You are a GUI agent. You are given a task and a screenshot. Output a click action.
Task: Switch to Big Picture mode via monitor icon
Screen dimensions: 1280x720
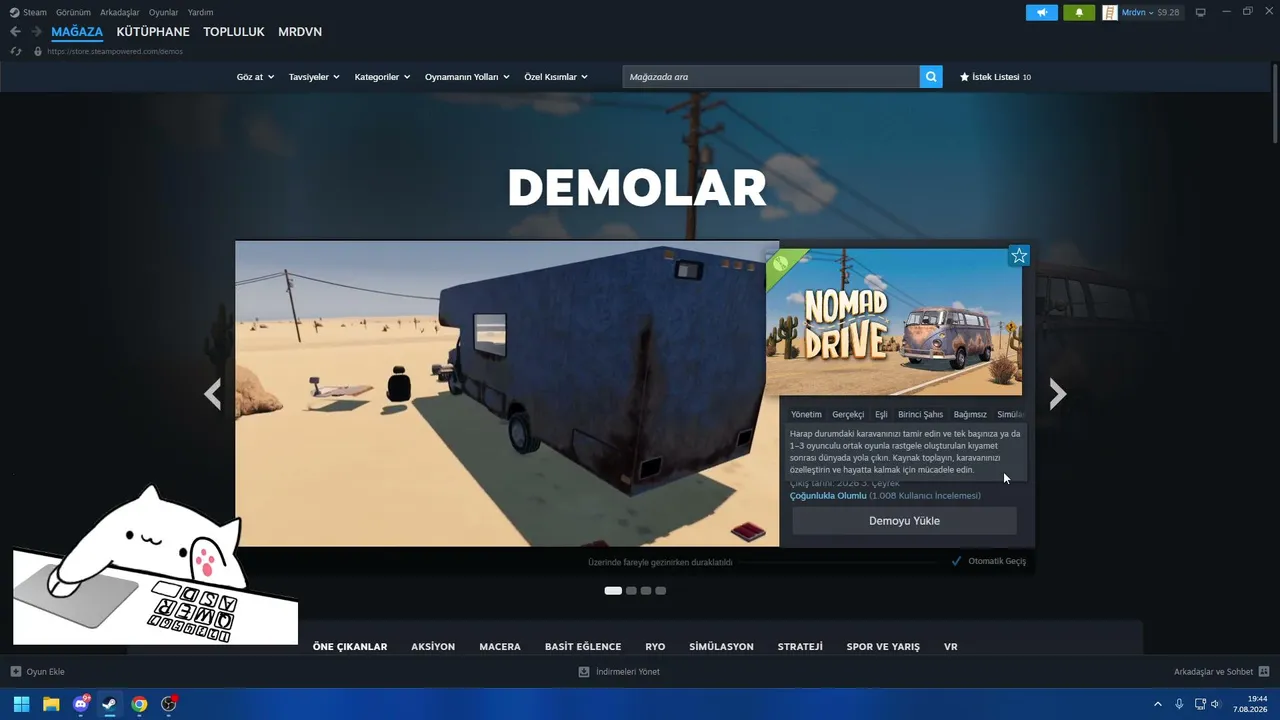tap(1201, 12)
